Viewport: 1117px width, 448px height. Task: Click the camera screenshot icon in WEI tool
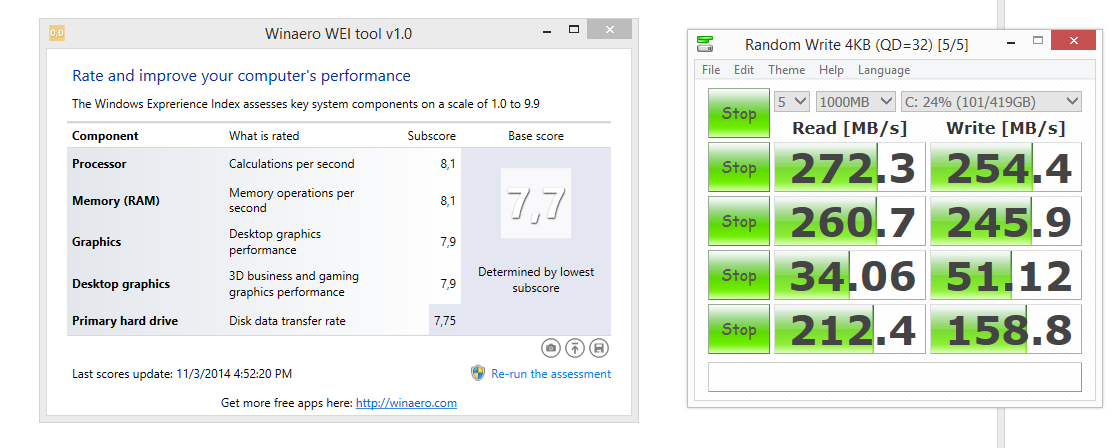(550, 348)
